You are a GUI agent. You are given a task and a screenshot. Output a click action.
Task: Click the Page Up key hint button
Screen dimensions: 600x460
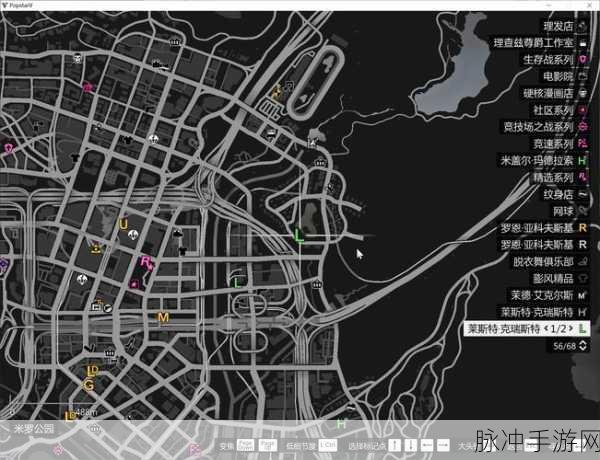pyautogui.click(x=268, y=445)
